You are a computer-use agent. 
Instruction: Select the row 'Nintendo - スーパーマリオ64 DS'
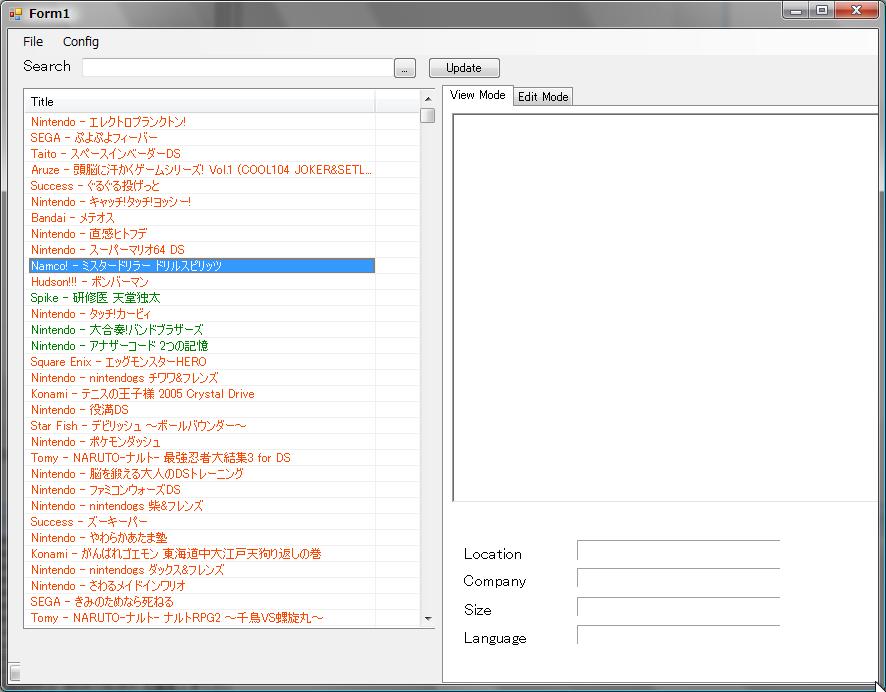(202, 250)
